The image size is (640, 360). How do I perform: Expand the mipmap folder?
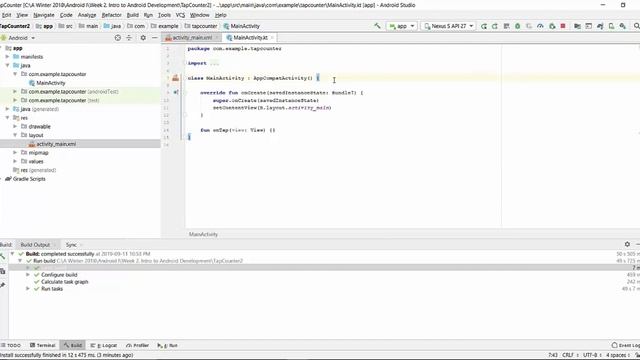[x=15, y=153]
